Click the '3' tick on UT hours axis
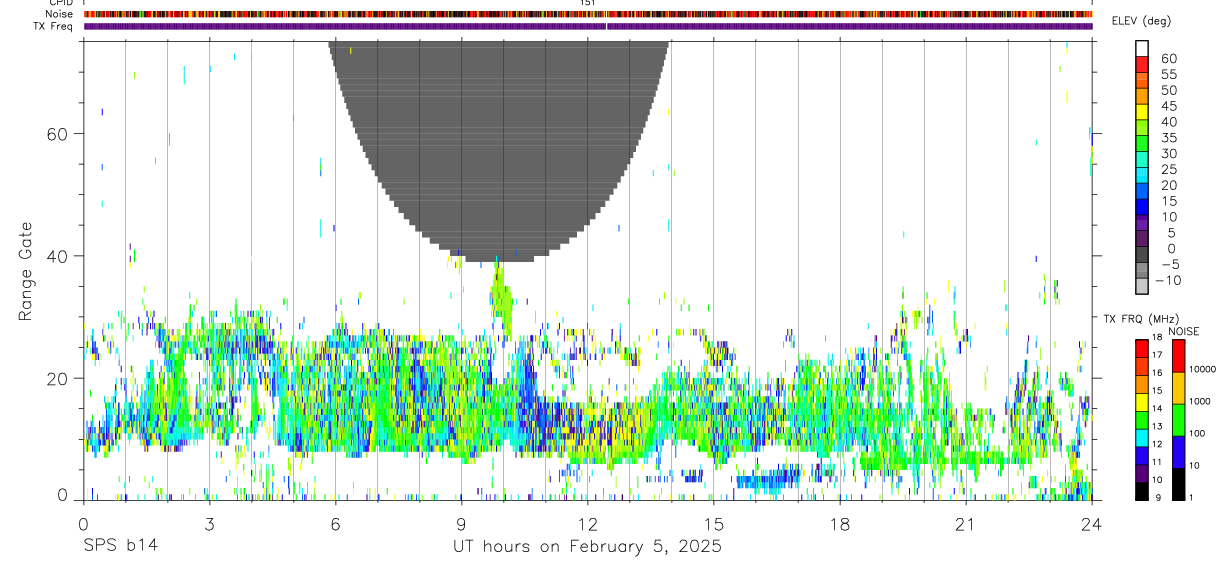The width and height of the screenshot is (1228, 567). coord(209,524)
